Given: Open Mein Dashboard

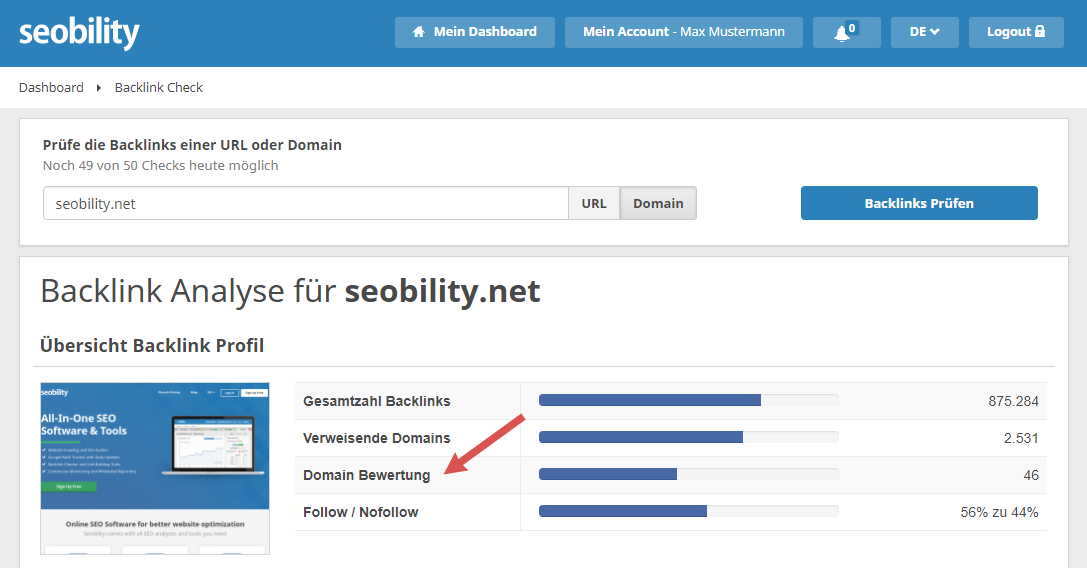Looking at the screenshot, I should pyautogui.click(x=475, y=32).
